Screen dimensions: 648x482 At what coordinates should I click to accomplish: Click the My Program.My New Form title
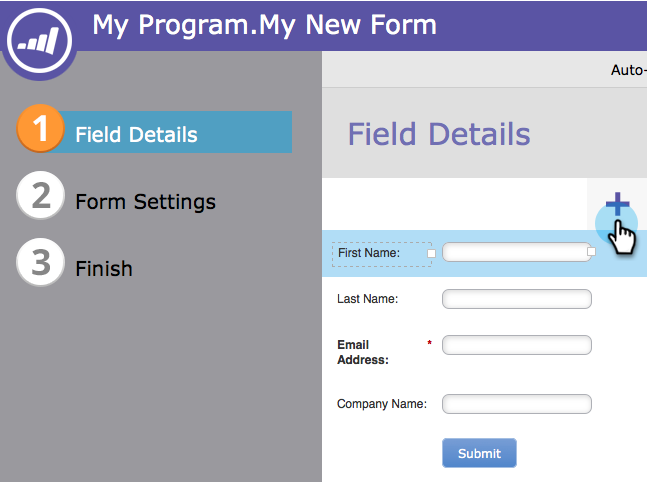tap(264, 24)
